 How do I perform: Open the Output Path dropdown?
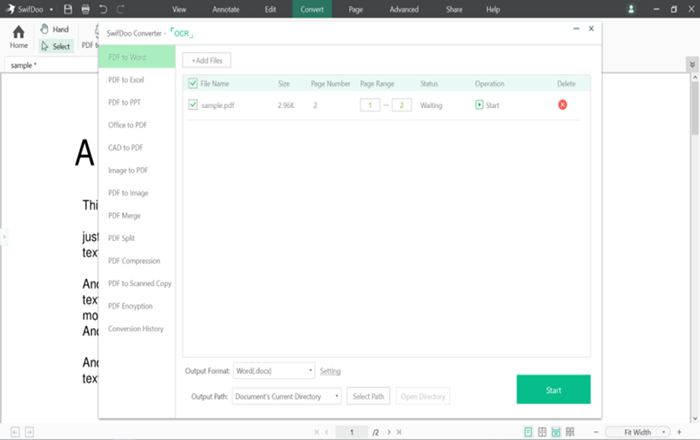[x=287, y=396]
